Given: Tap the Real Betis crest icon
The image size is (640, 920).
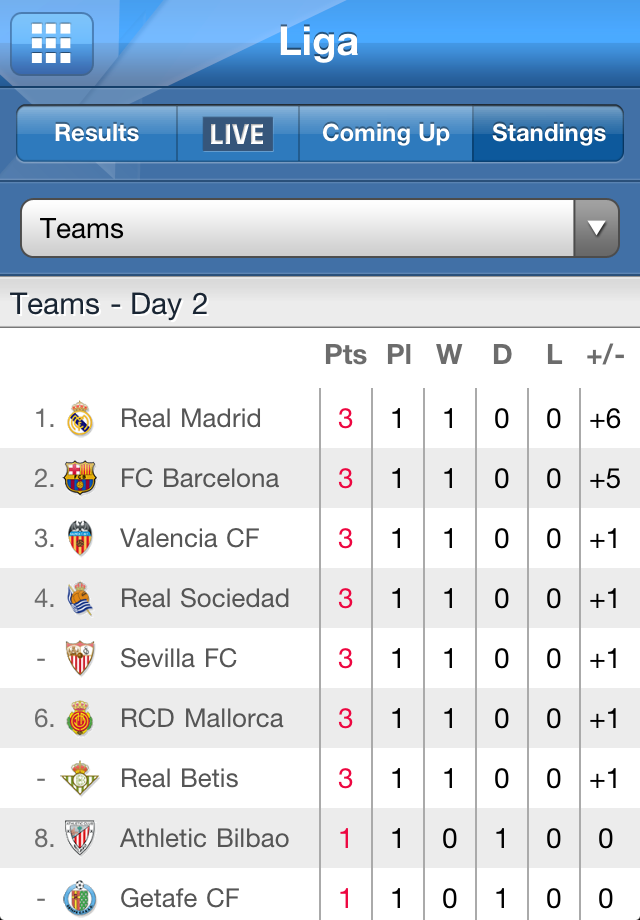Looking at the screenshot, I should (x=80, y=778).
